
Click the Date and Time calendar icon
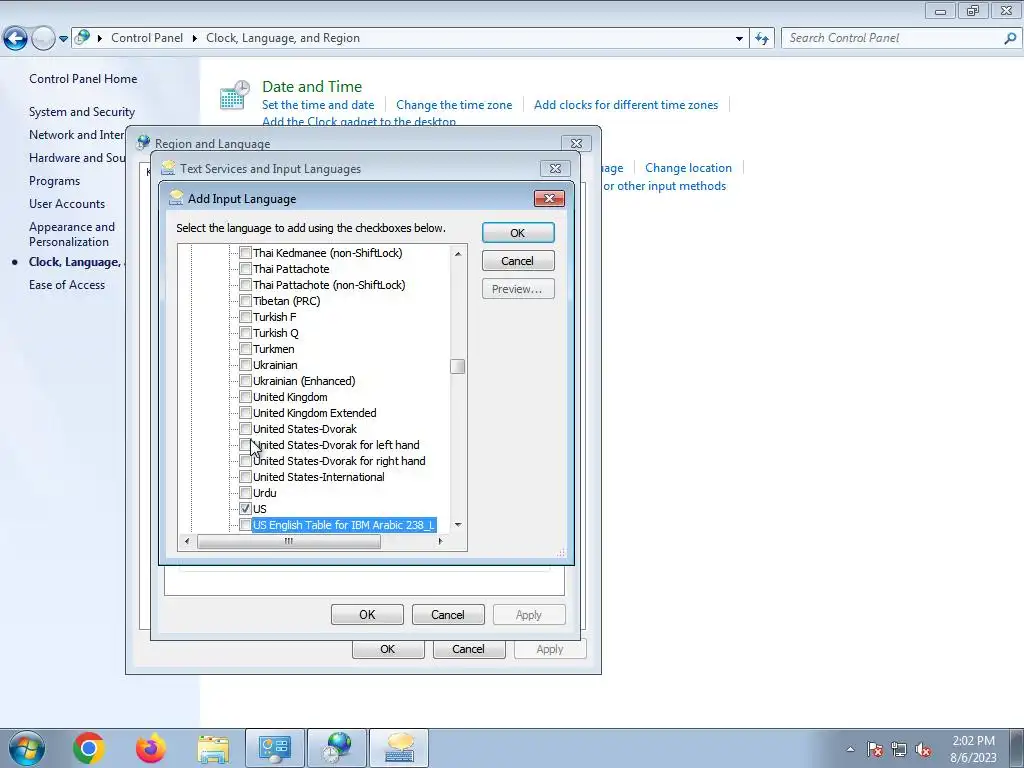coord(235,95)
